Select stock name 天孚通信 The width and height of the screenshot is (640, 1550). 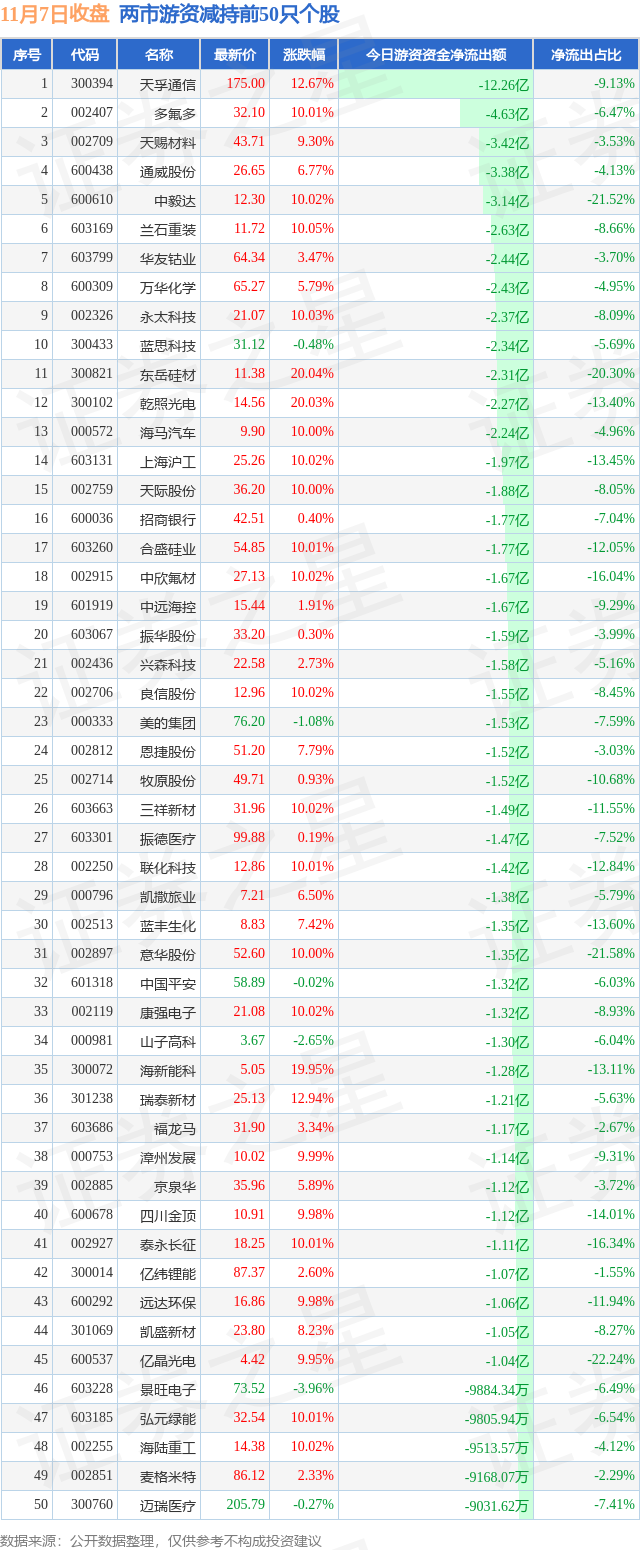point(168,84)
